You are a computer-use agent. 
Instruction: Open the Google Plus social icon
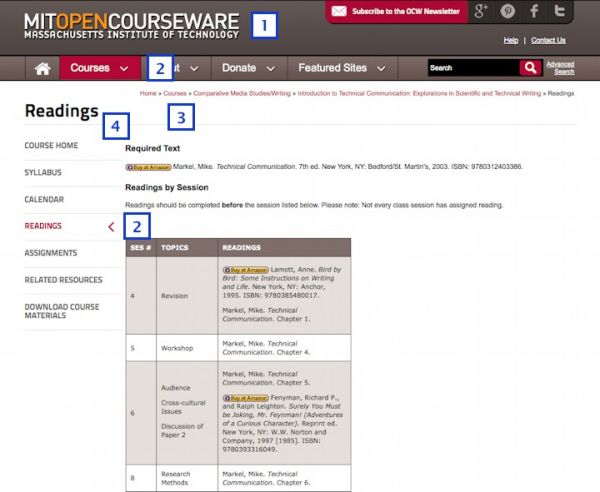482,12
